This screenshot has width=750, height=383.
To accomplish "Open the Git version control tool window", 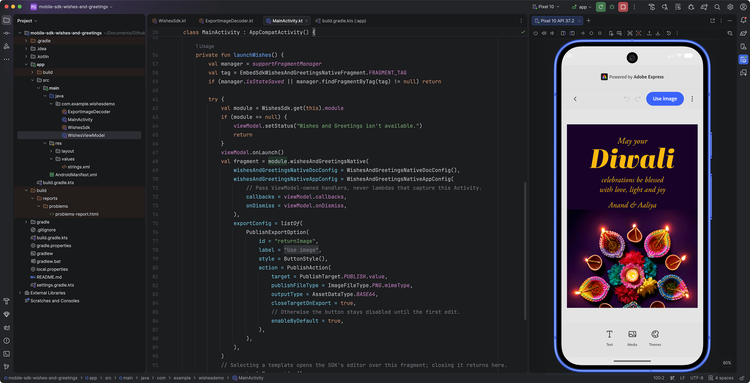I will pos(6,367).
